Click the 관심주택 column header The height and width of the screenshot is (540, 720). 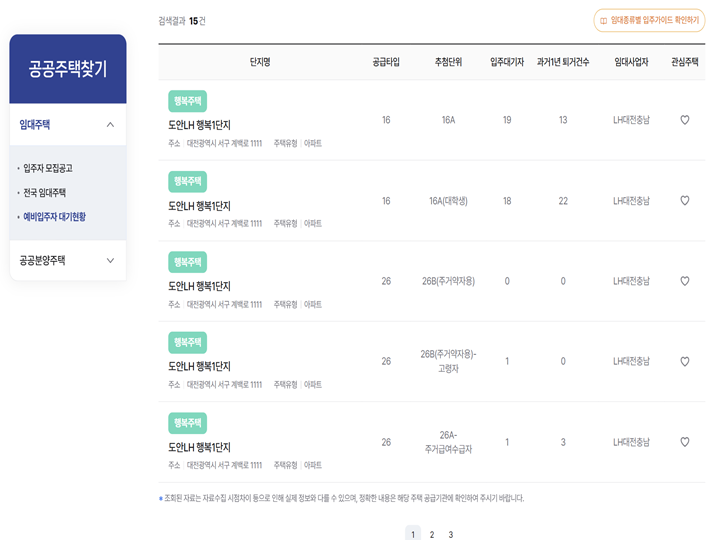pyautogui.click(x=685, y=62)
